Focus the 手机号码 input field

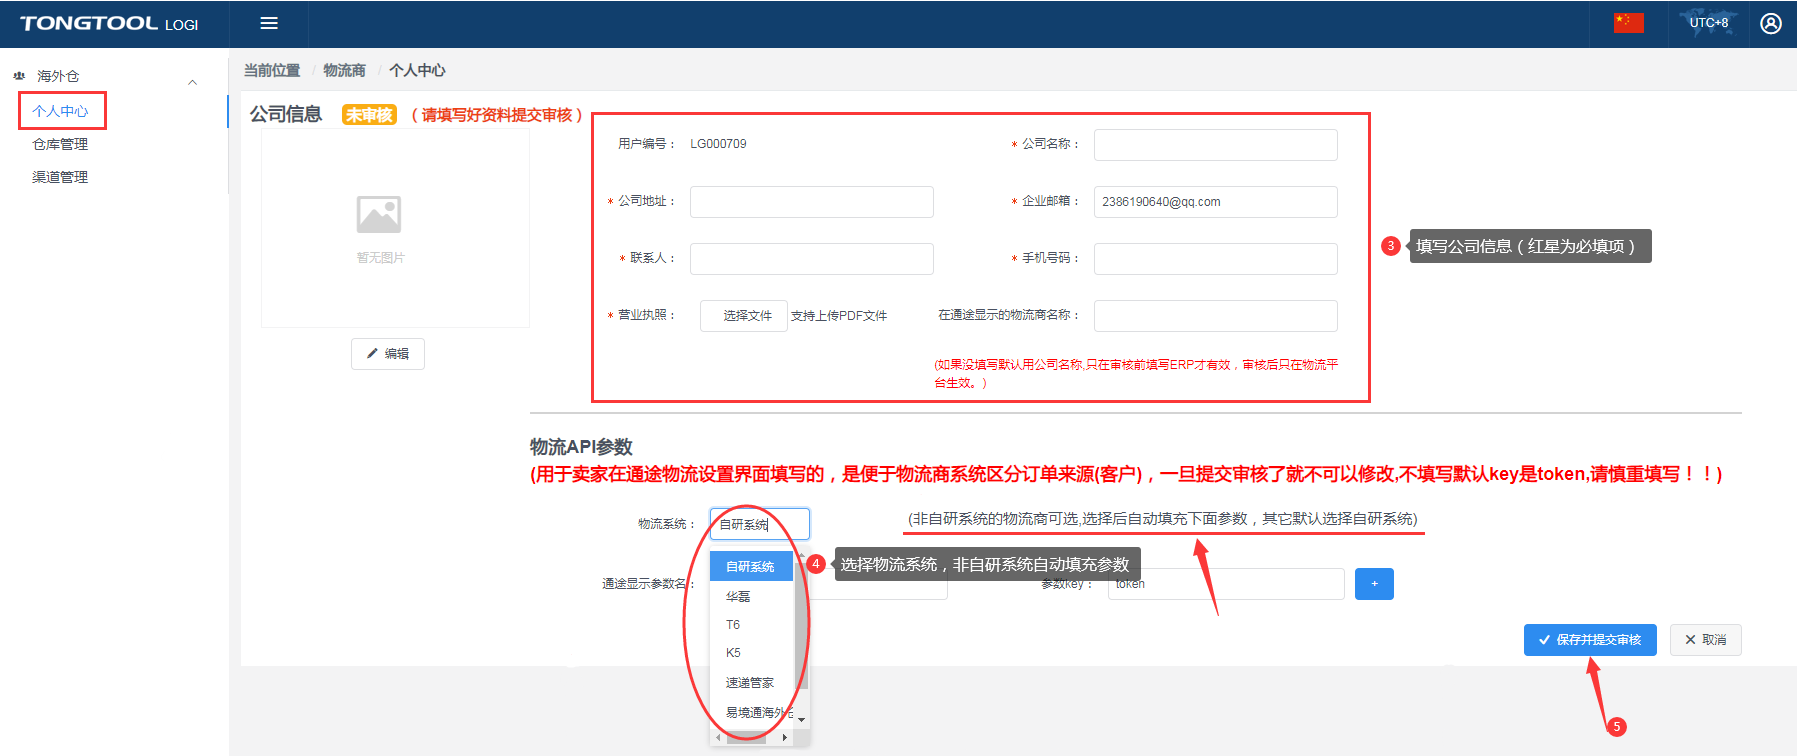[x=1216, y=259]
